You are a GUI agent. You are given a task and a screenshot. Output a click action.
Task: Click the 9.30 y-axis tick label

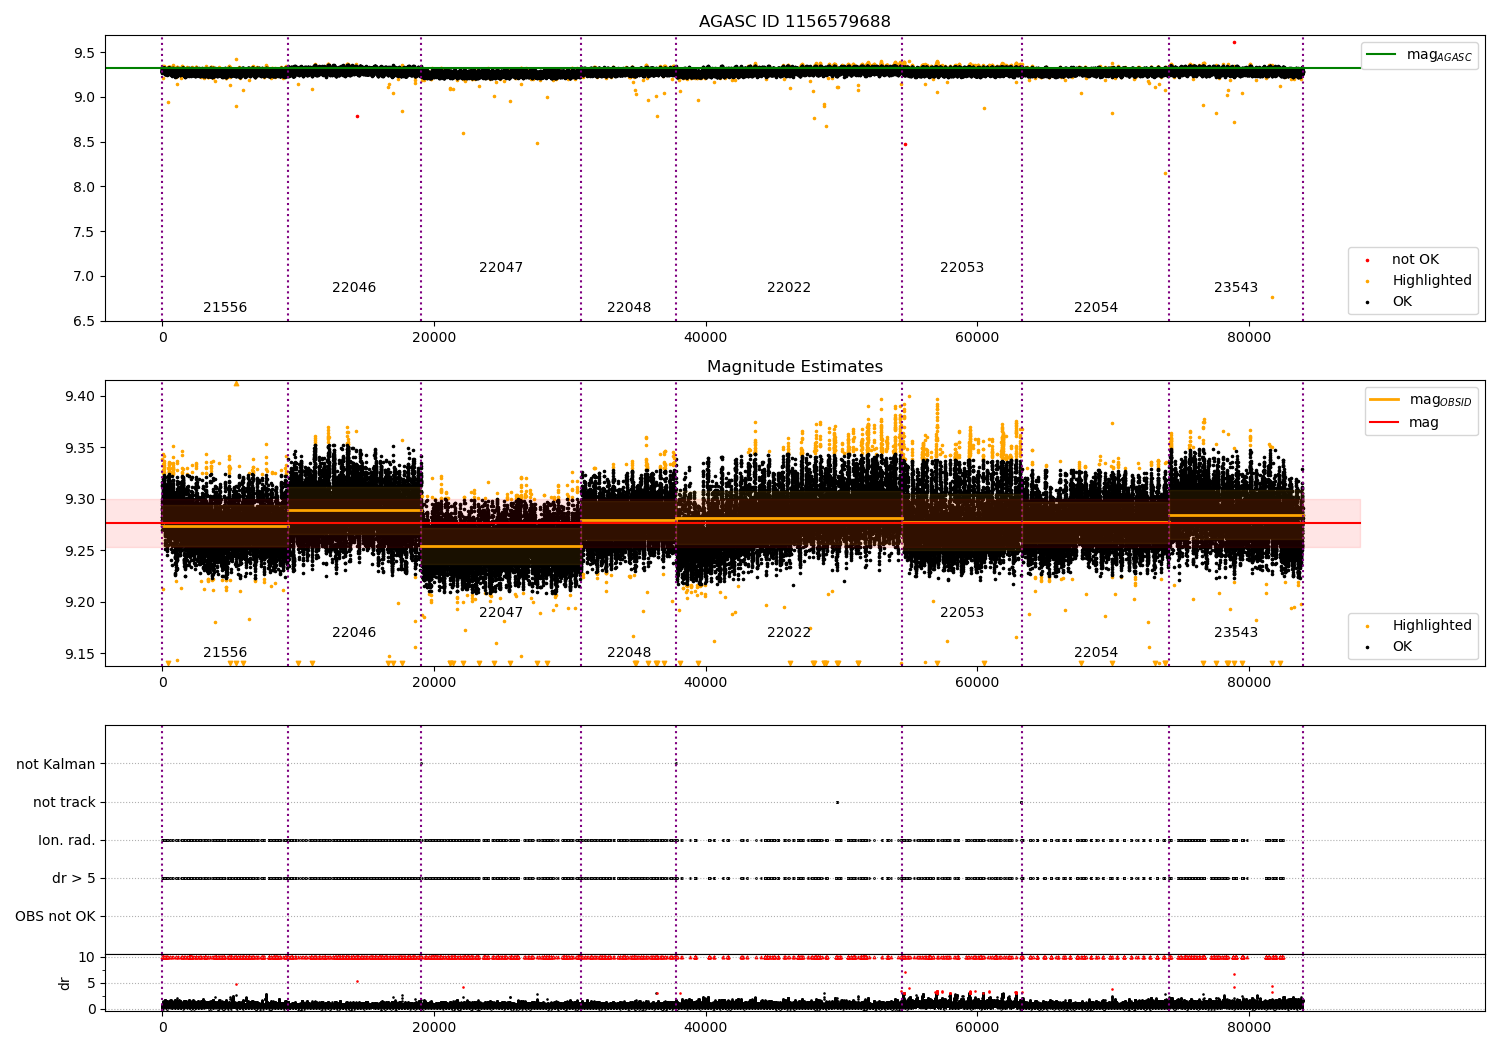coord(81,499)
